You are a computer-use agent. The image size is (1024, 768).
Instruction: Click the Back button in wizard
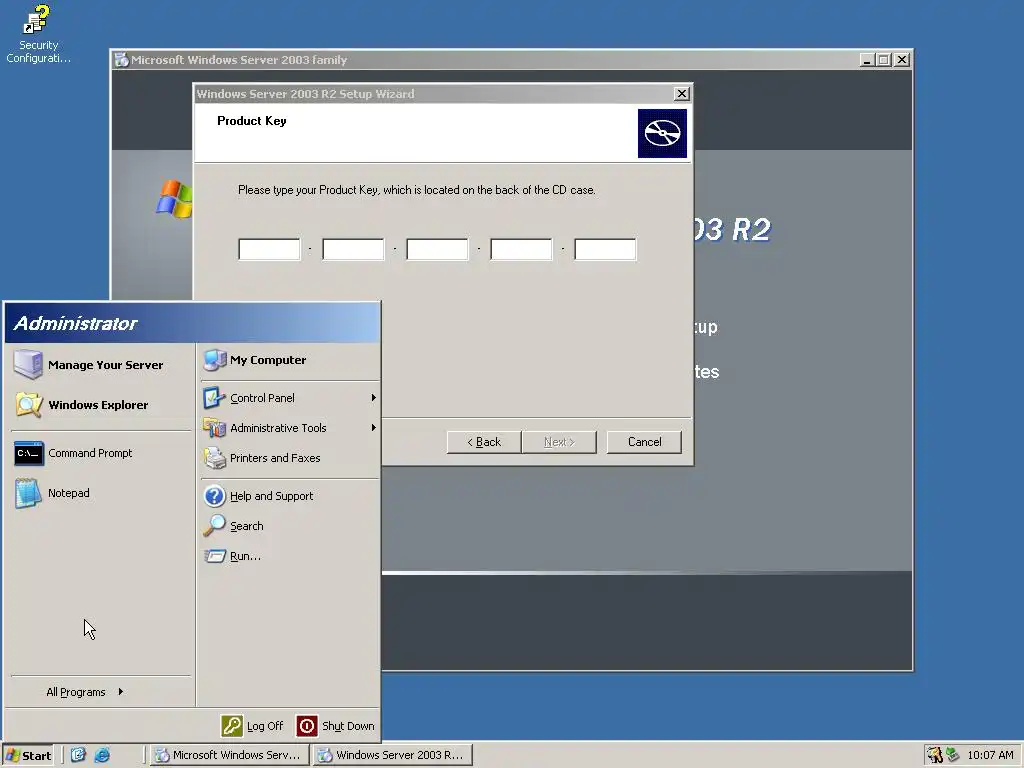(484, 442)
